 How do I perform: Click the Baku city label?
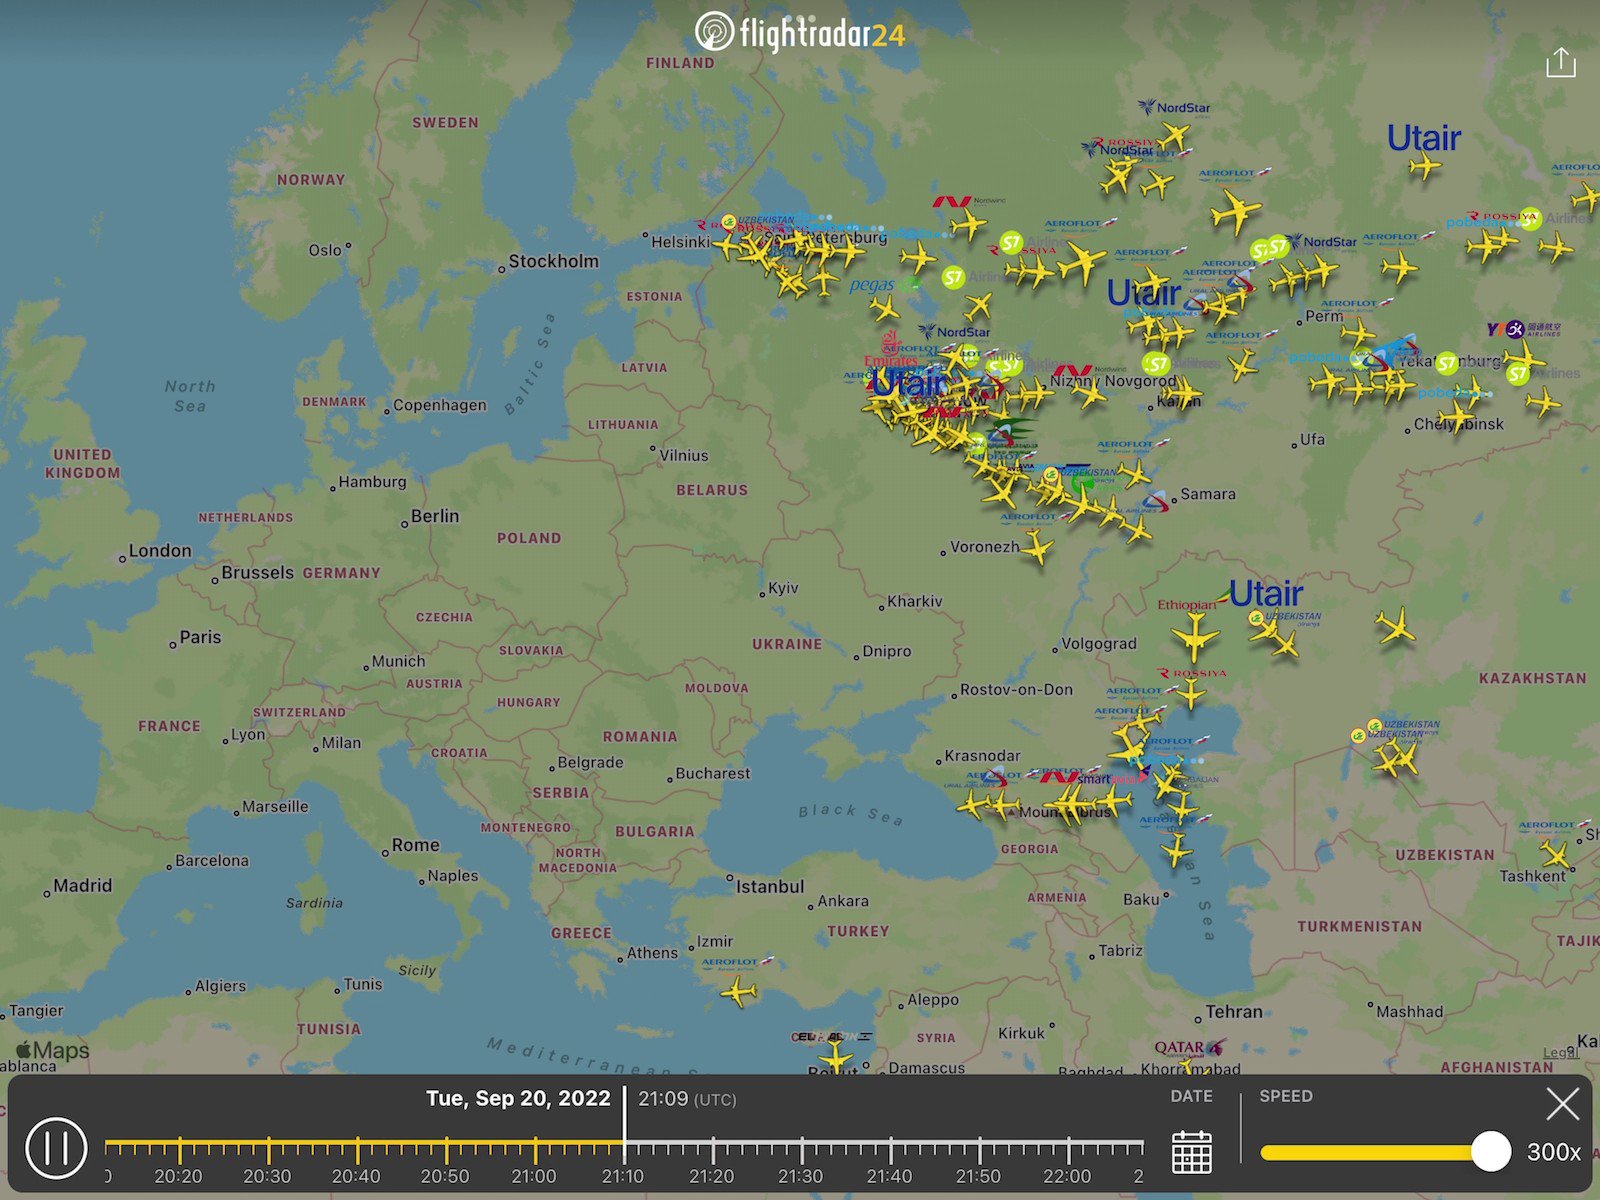[x=1141, y=899]
